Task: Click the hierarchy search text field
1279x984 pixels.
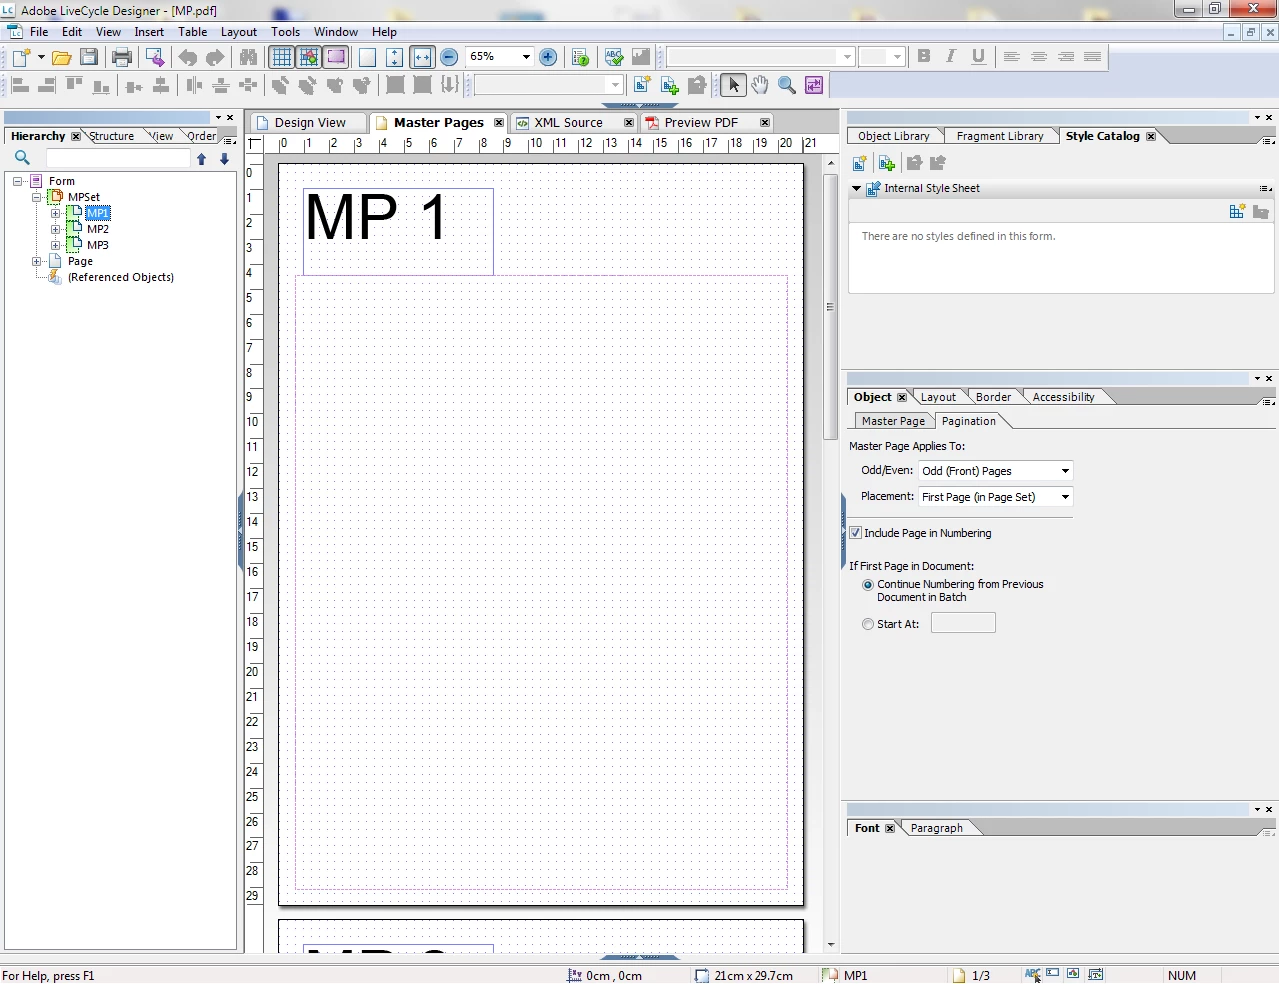Action: 118,158
